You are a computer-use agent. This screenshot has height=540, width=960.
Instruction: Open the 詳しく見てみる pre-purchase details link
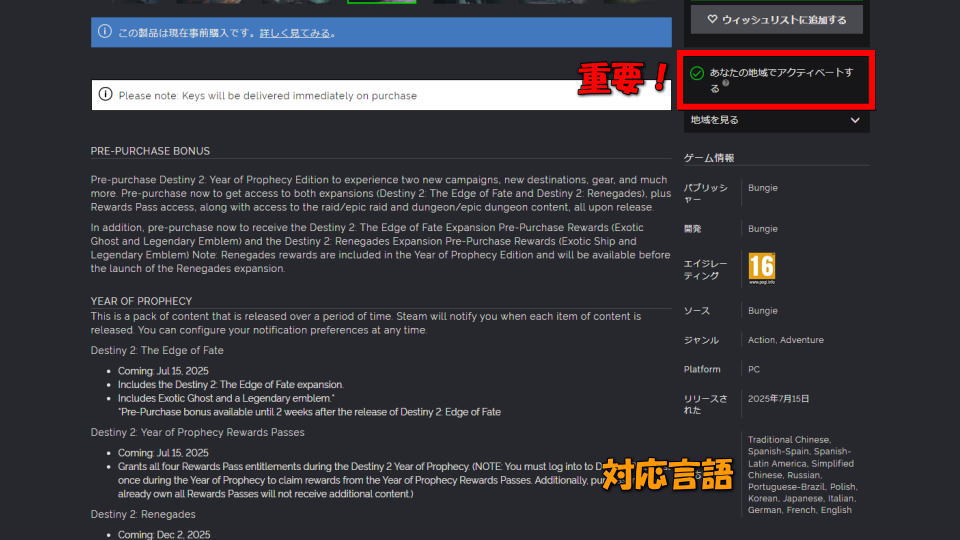[x=294, y=33]
